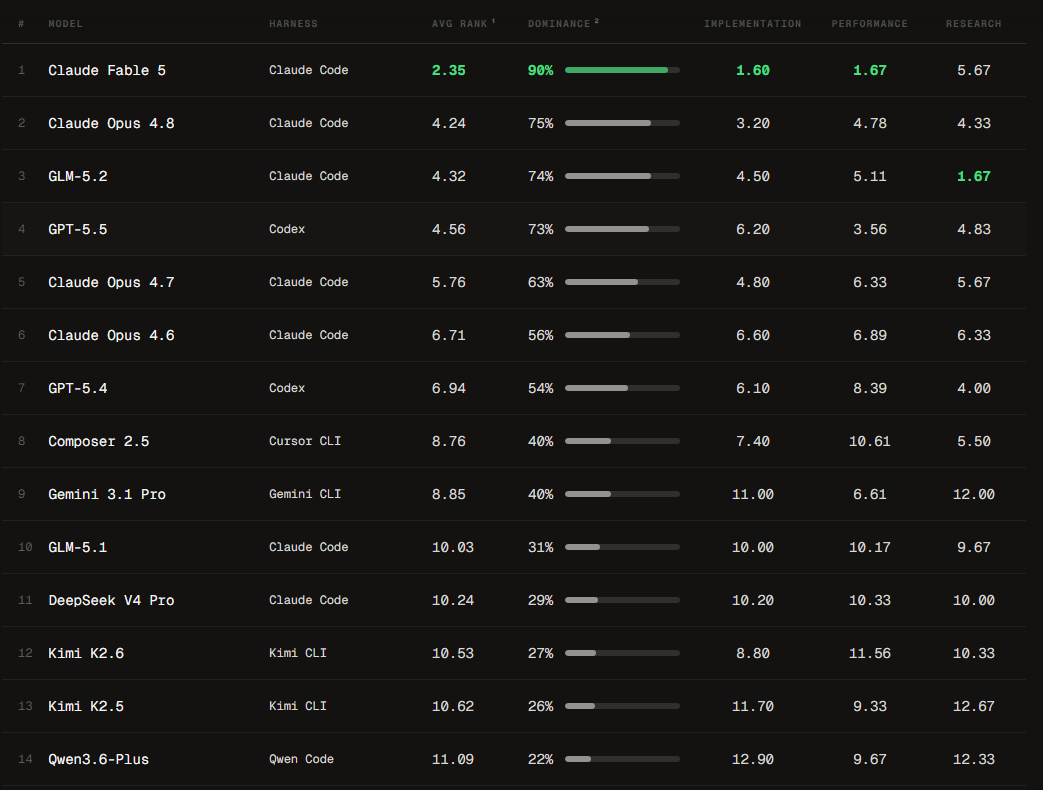Click the green 1.67 research score for GLM-5.2
The width and height of the screenshot is (1043, 790).
[x=974, y=176]
